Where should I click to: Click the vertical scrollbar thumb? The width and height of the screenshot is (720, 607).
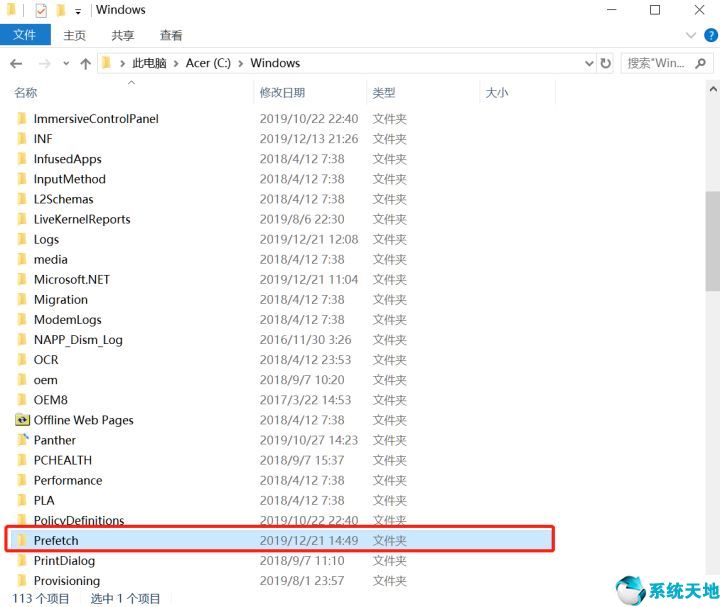click(x=713, y=241)
